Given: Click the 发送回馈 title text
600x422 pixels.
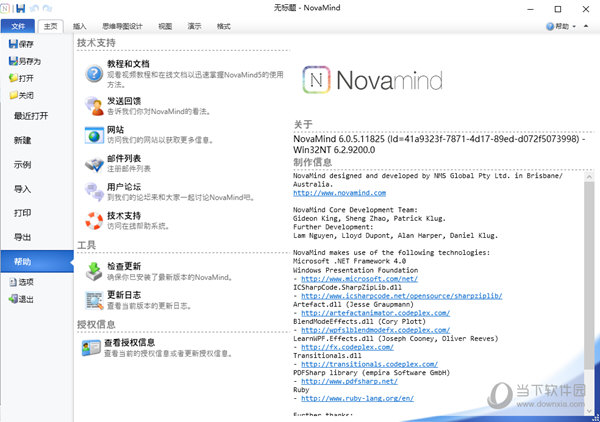Looking at the screenshot, I should pos(124,101).
